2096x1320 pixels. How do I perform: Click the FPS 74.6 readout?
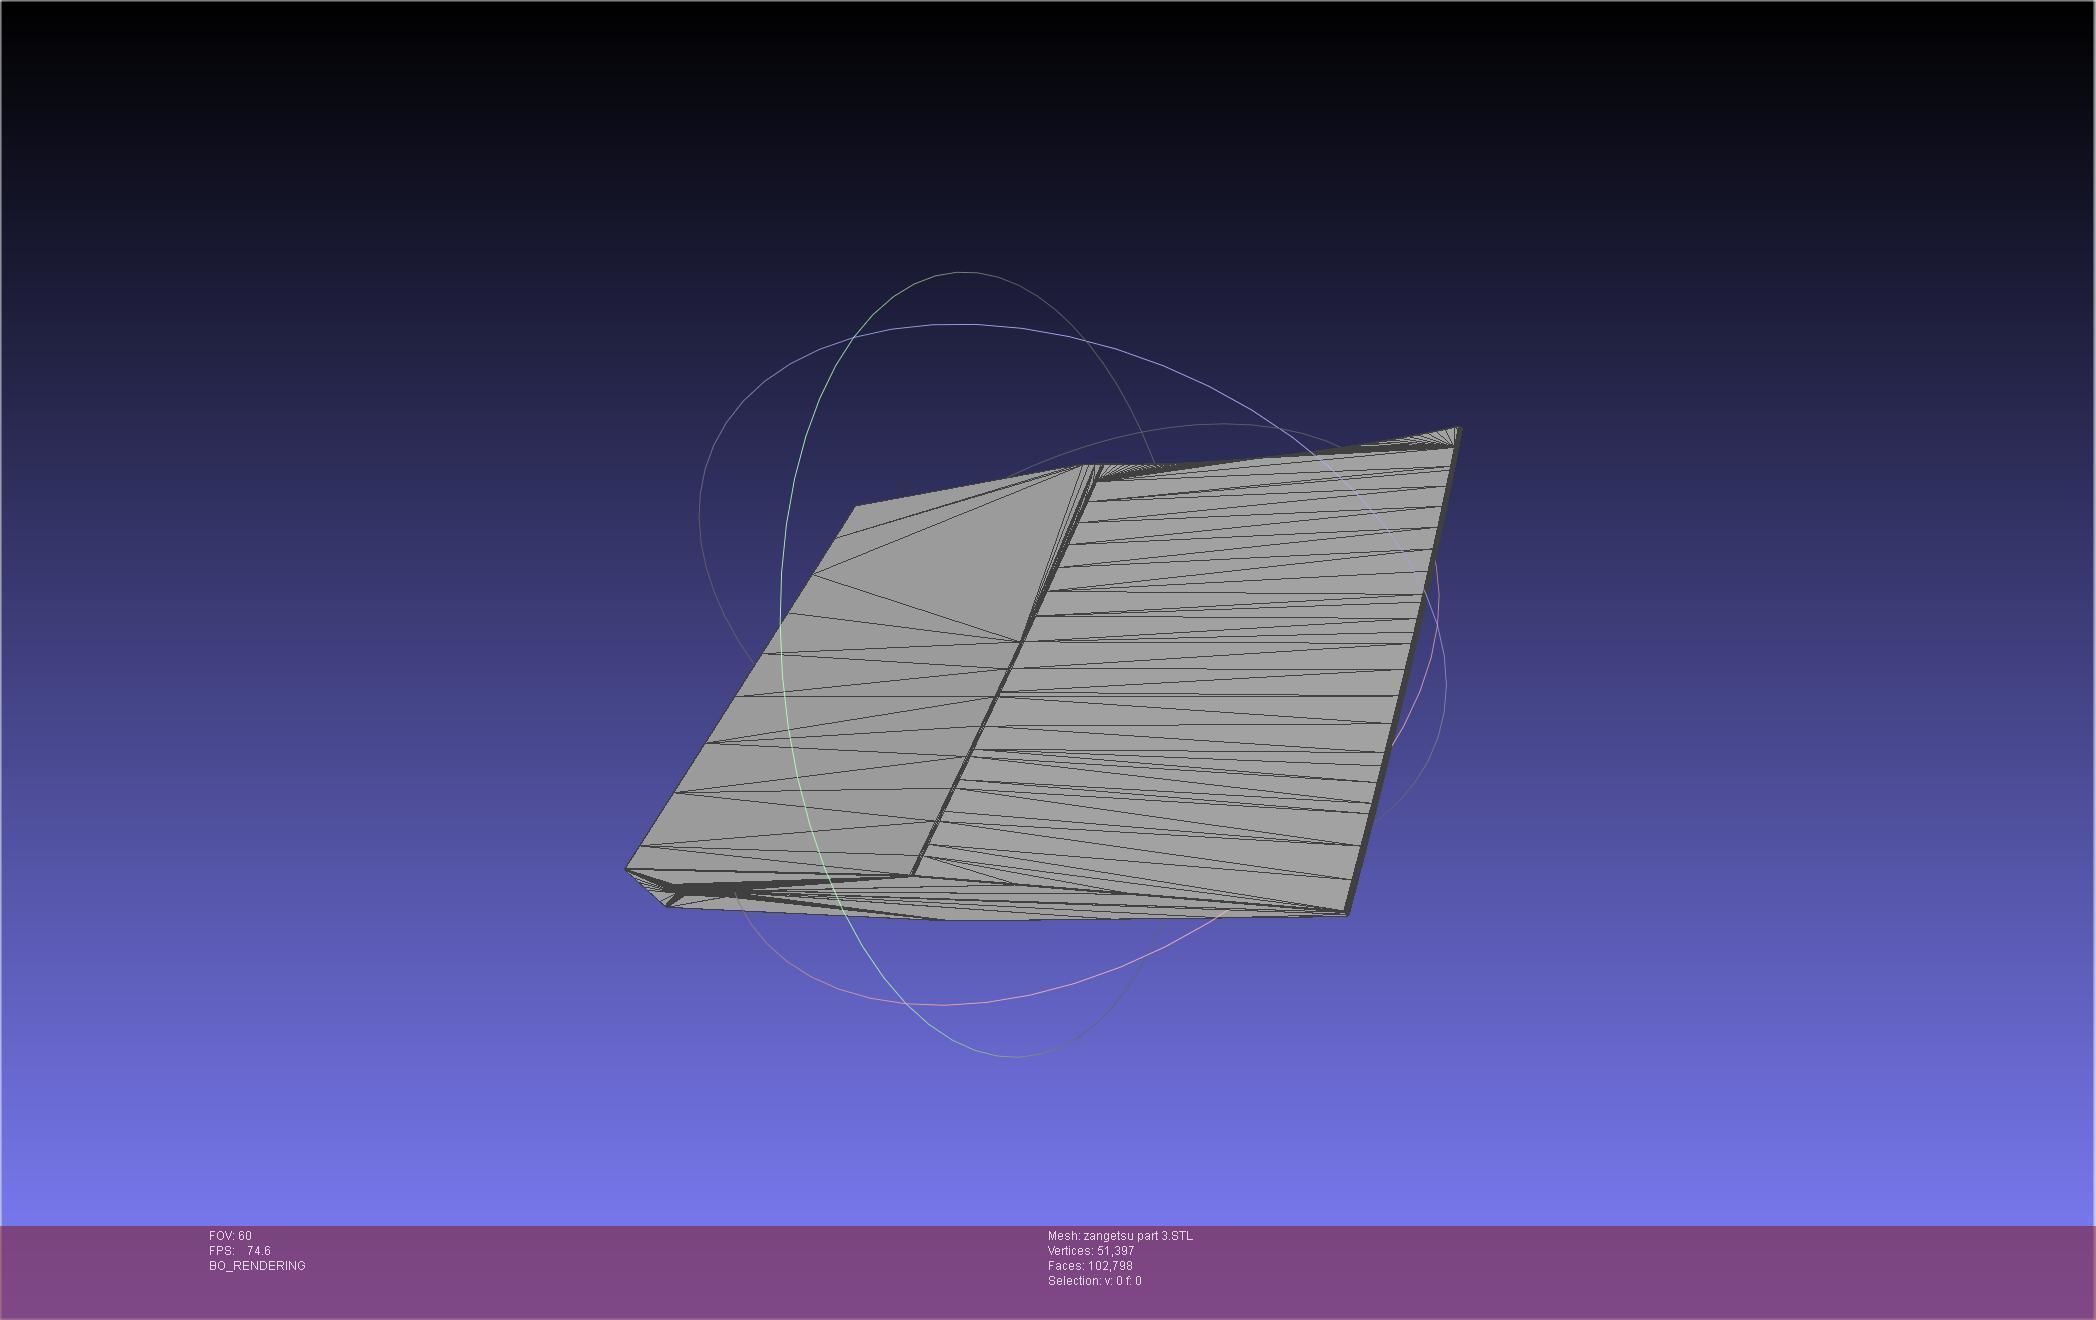click(240, 1251)
